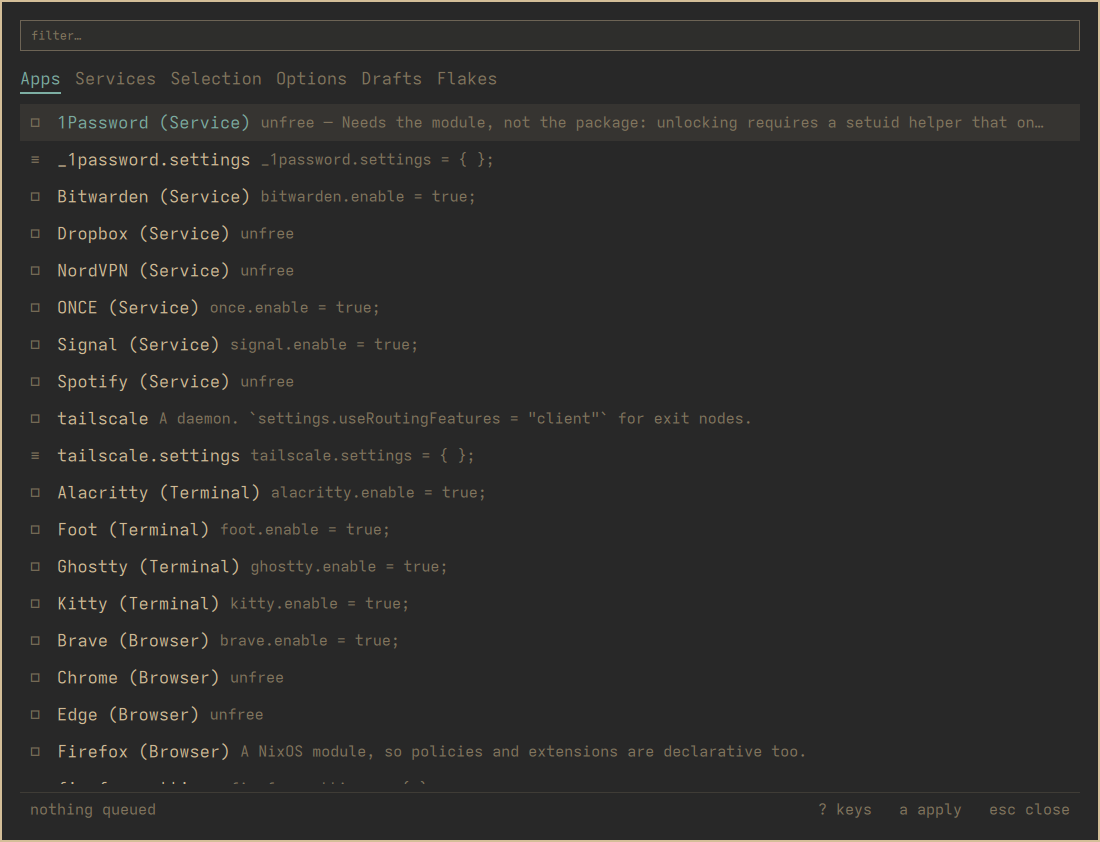The image size is (1100, 842).
Task: Click the '? keys' help hint
Action: pos(845,810)
